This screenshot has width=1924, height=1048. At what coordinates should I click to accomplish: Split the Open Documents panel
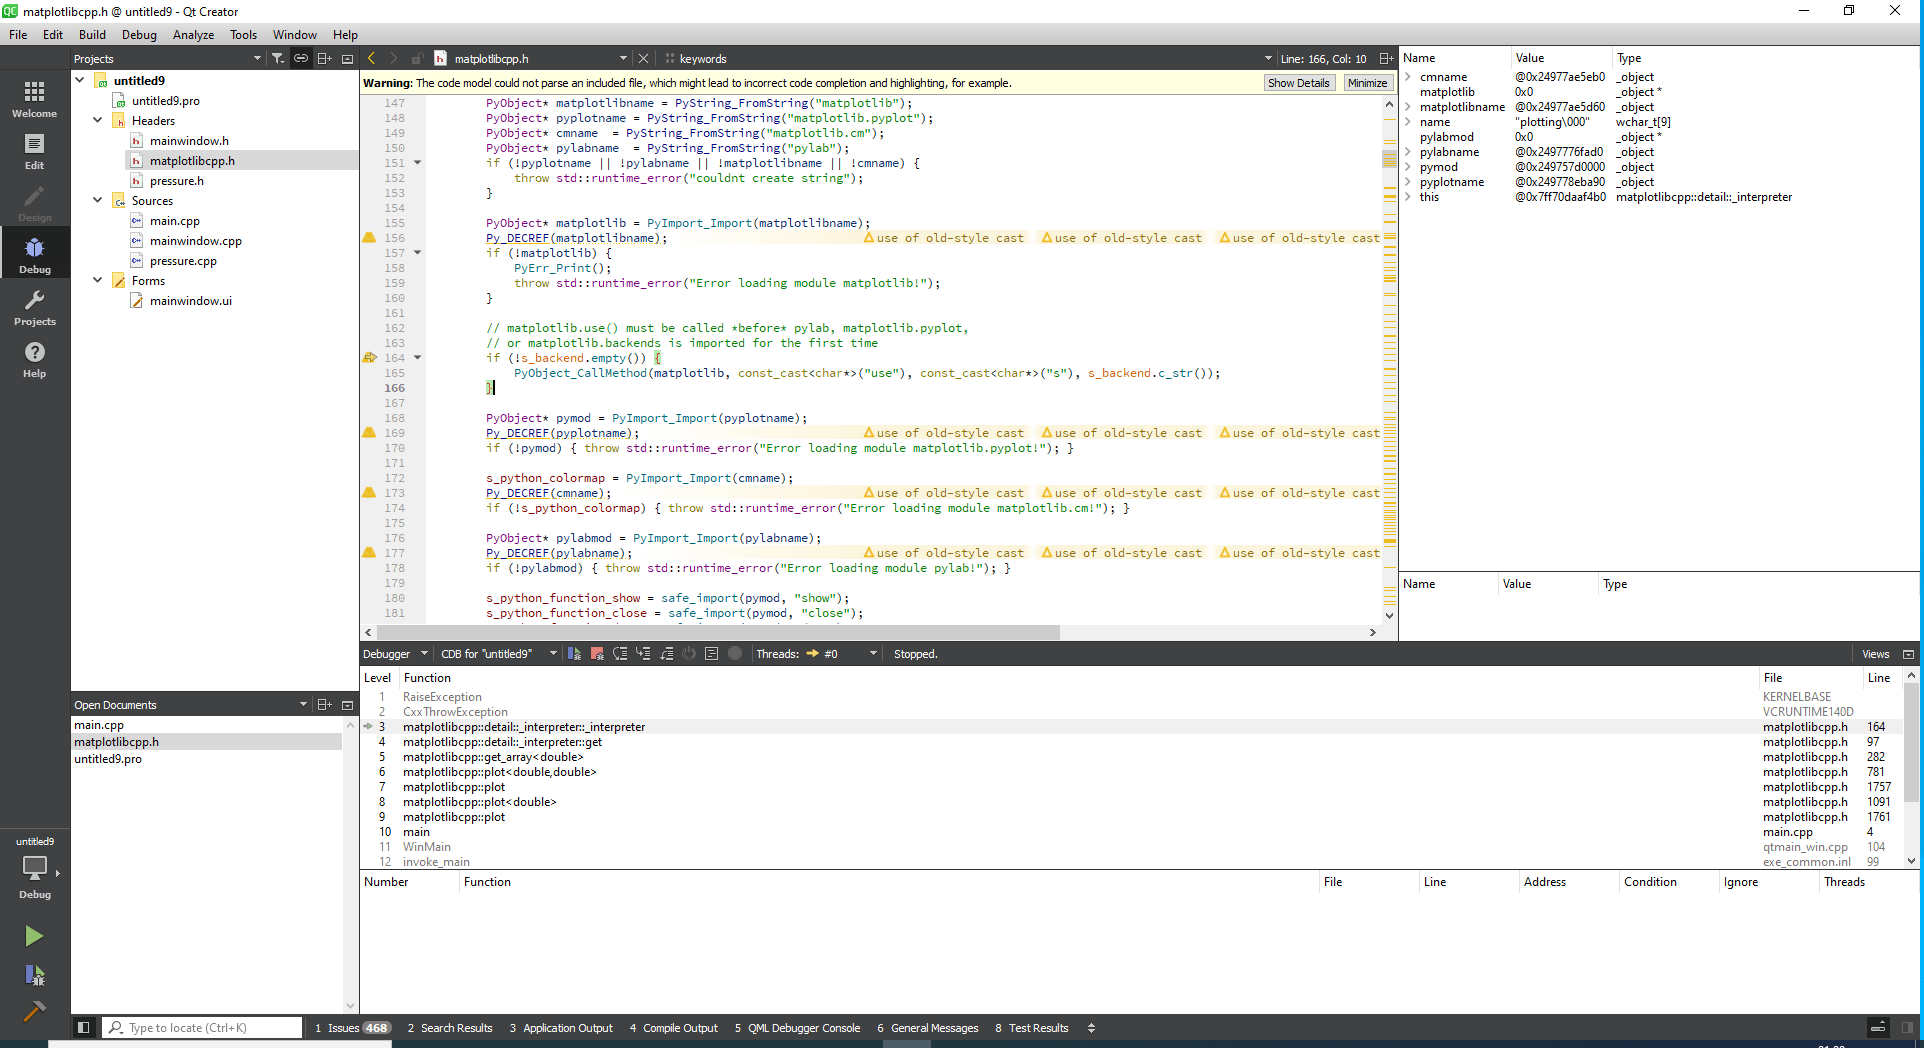pos(324,705)
